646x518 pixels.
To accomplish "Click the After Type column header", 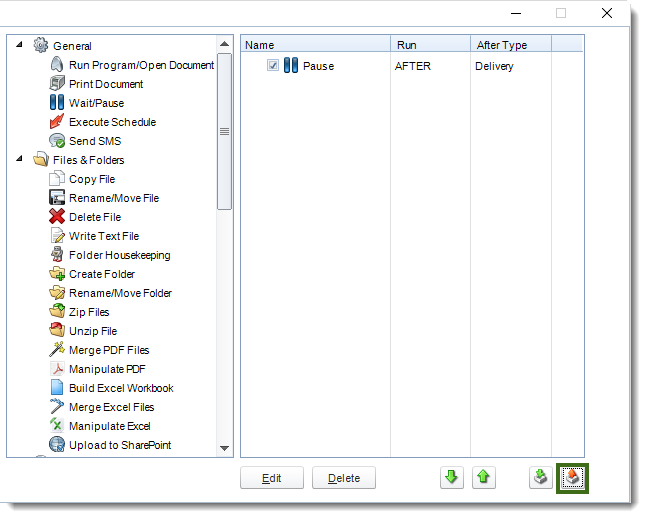I will (x=510, y=45).
